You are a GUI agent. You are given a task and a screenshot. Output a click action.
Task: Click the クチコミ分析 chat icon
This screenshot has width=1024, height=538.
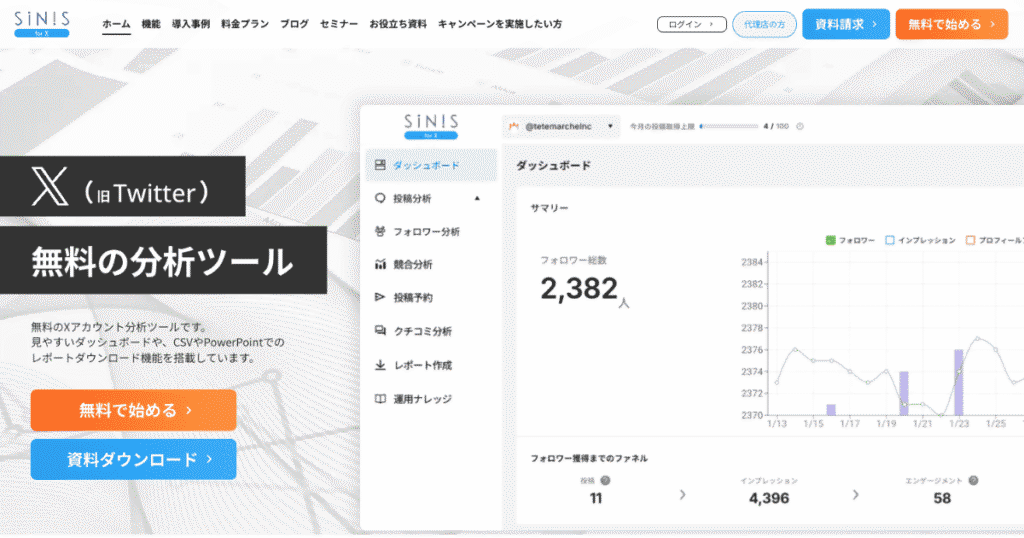380,330
